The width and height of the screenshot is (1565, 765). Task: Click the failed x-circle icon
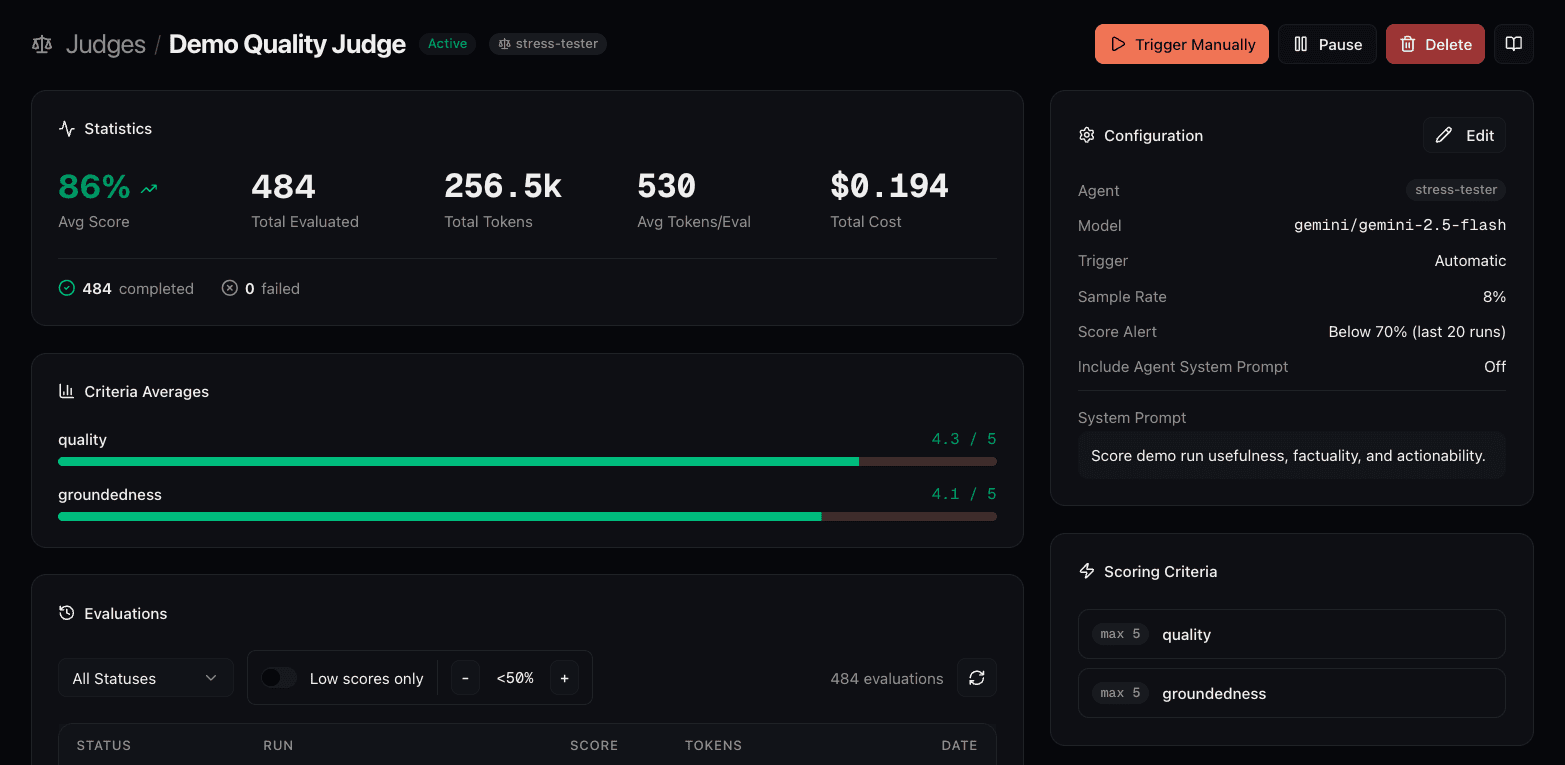229,288
